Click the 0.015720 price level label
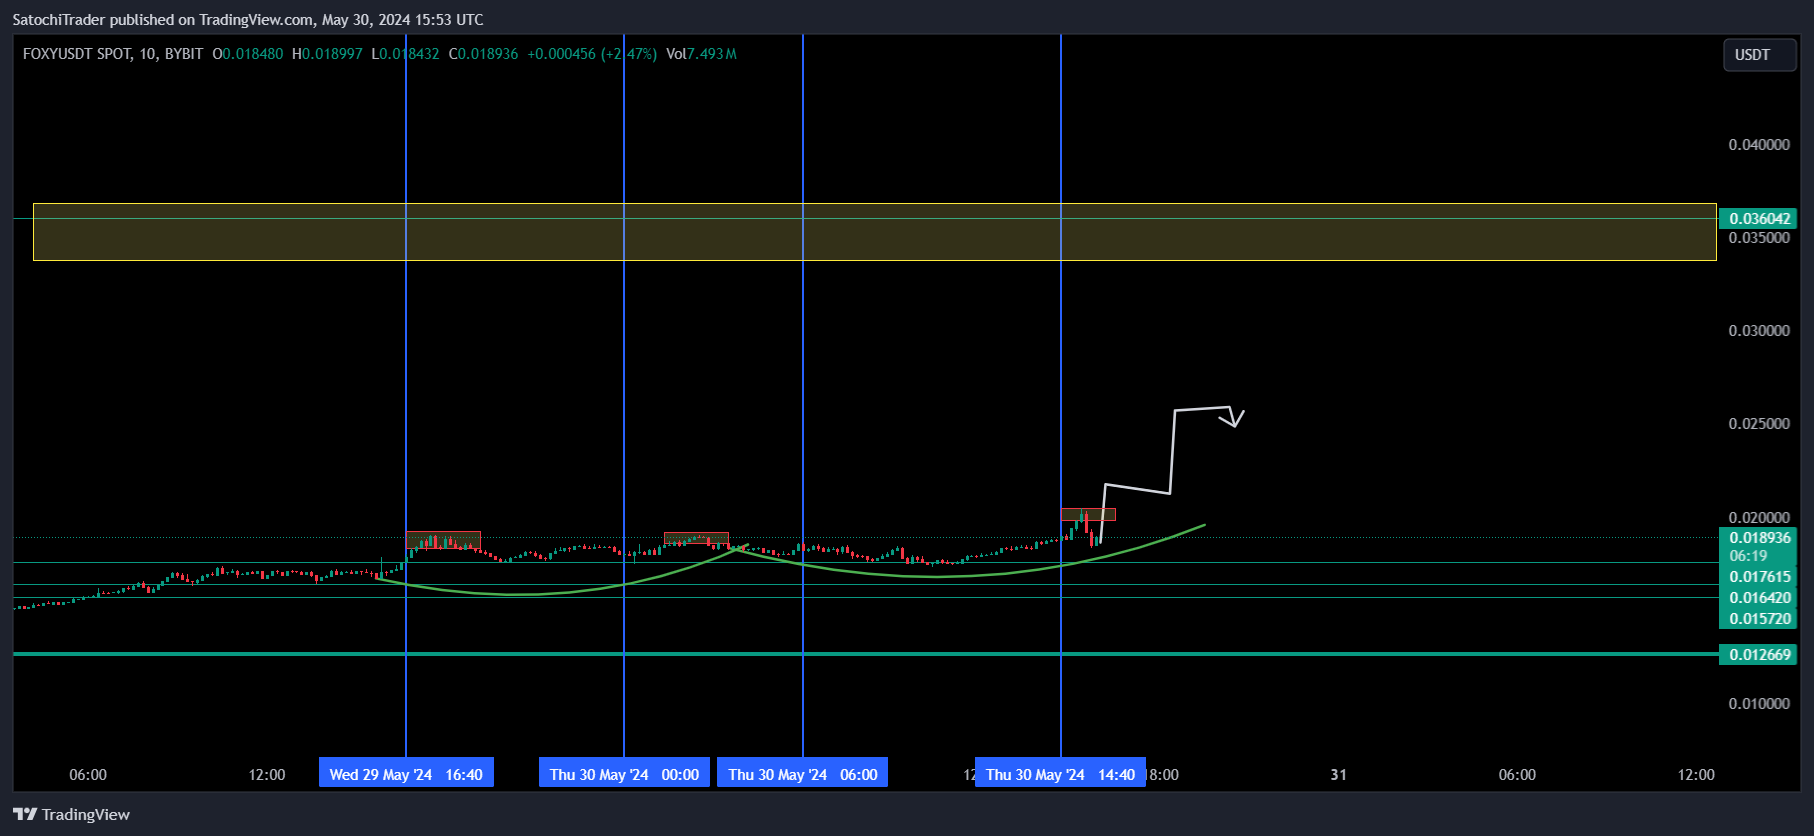 1759,619
